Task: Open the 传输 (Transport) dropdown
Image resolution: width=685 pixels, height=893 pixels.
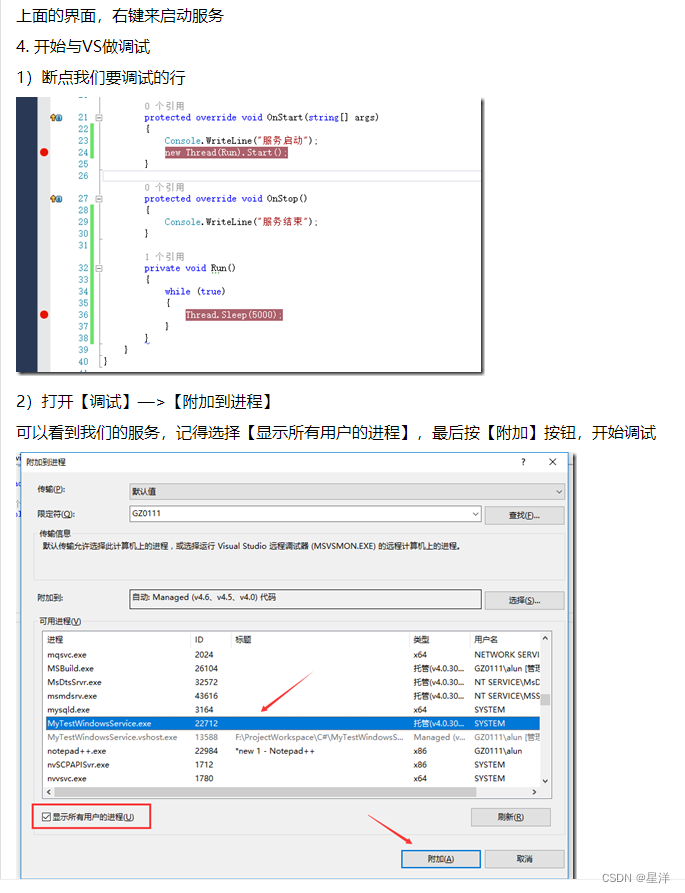Action: pos(347,491)
